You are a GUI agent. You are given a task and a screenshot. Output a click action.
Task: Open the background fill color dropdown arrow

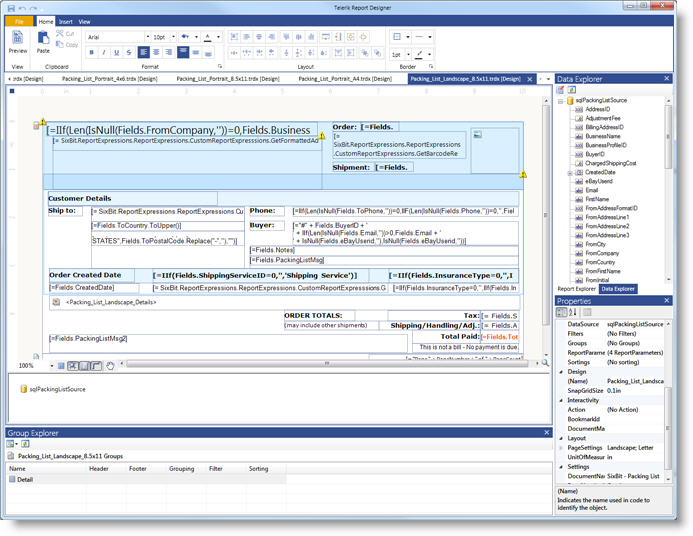(196, 37)
